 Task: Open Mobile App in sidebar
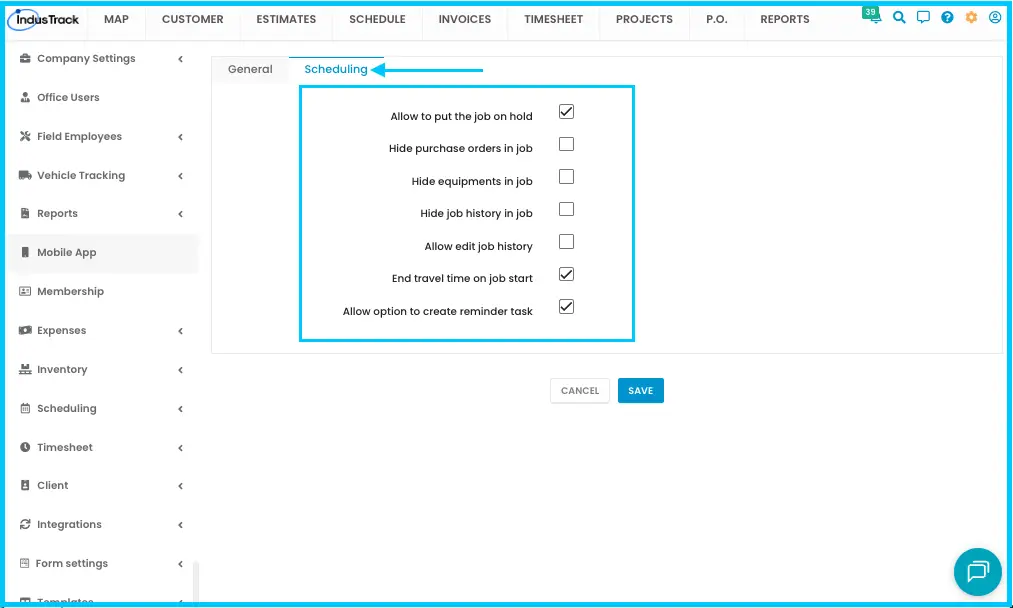67,252
